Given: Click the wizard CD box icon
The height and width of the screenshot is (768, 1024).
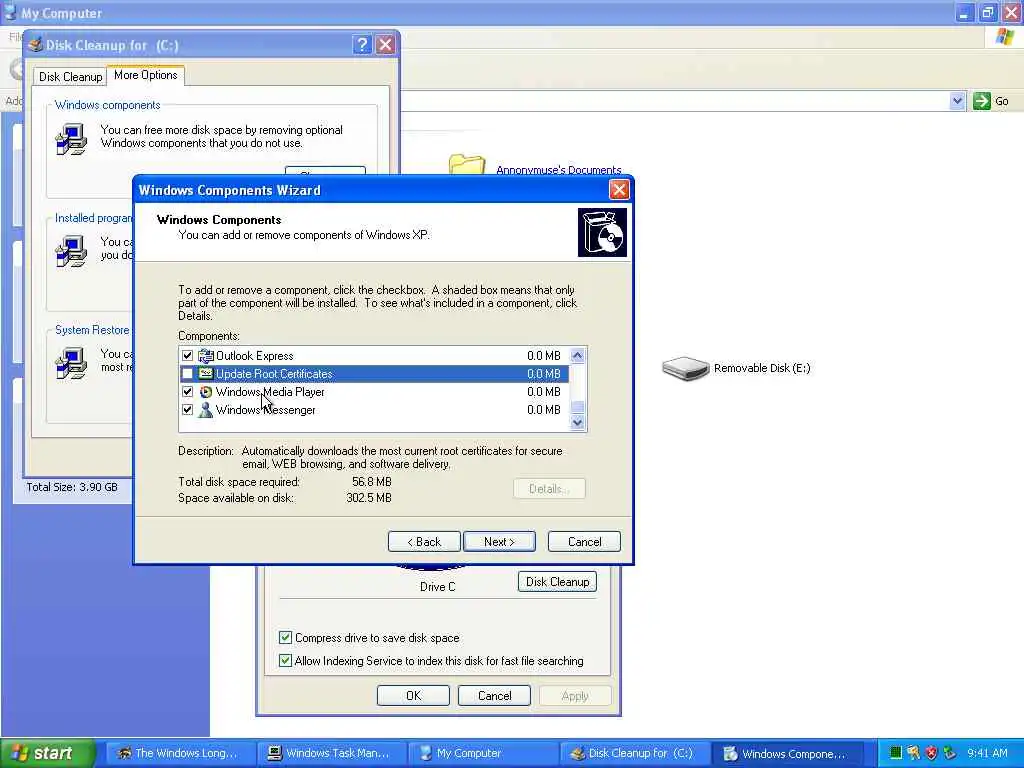Looking at the screenshot, I should click(x=602, y=232).
